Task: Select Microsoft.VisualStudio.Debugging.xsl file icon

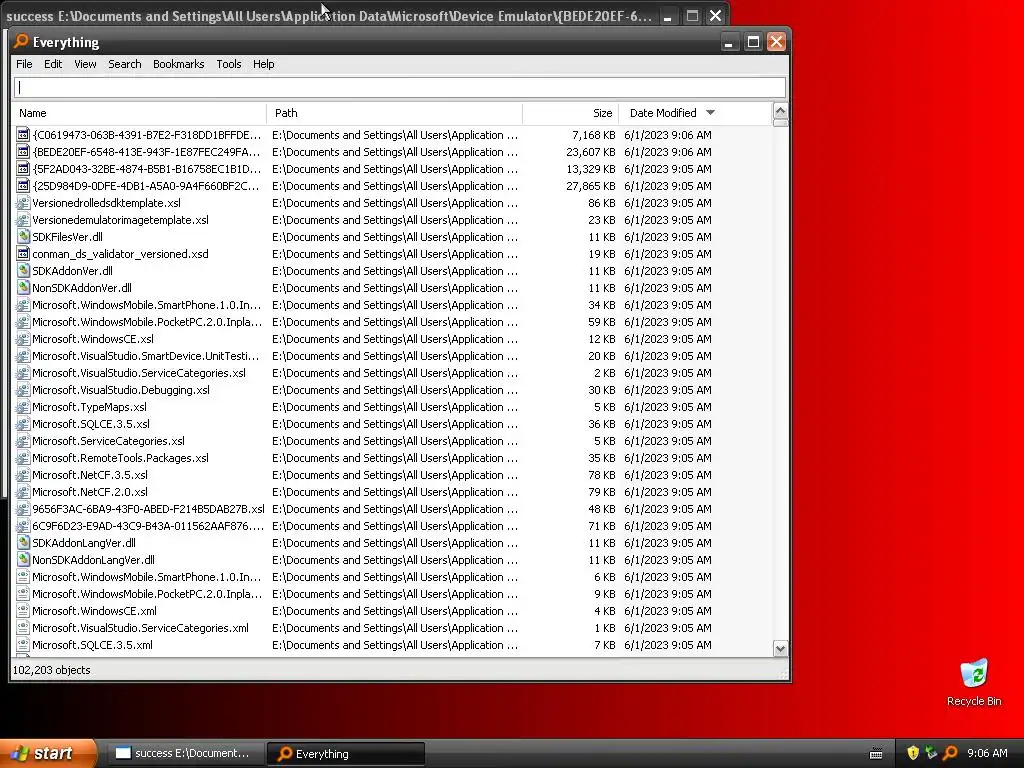Action: coord(23,390)
